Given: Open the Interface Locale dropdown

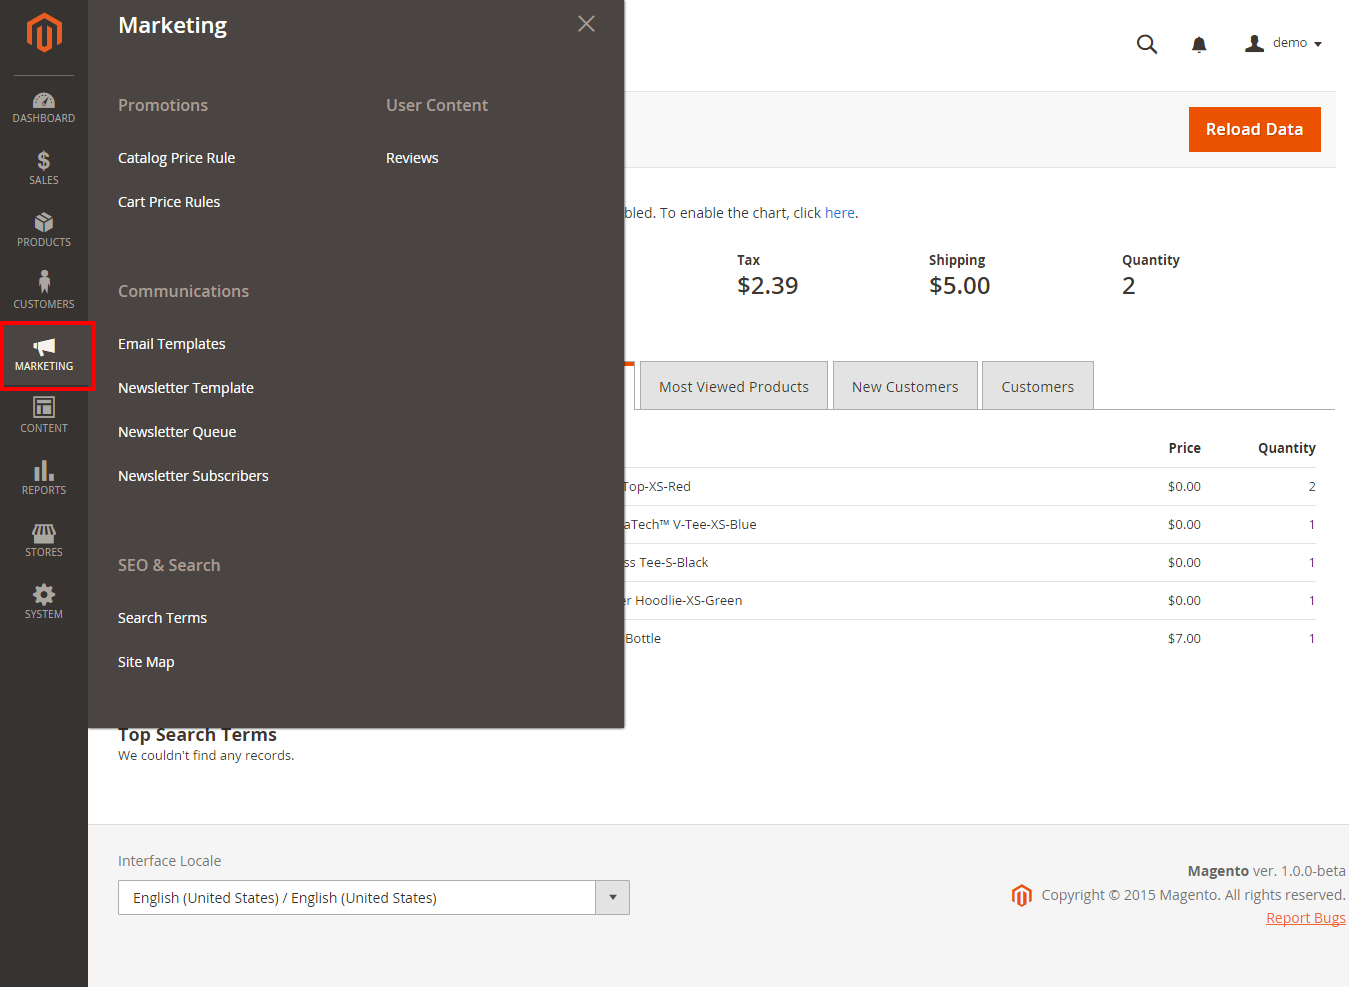Looking at the screenshot, I should [373, 897].
